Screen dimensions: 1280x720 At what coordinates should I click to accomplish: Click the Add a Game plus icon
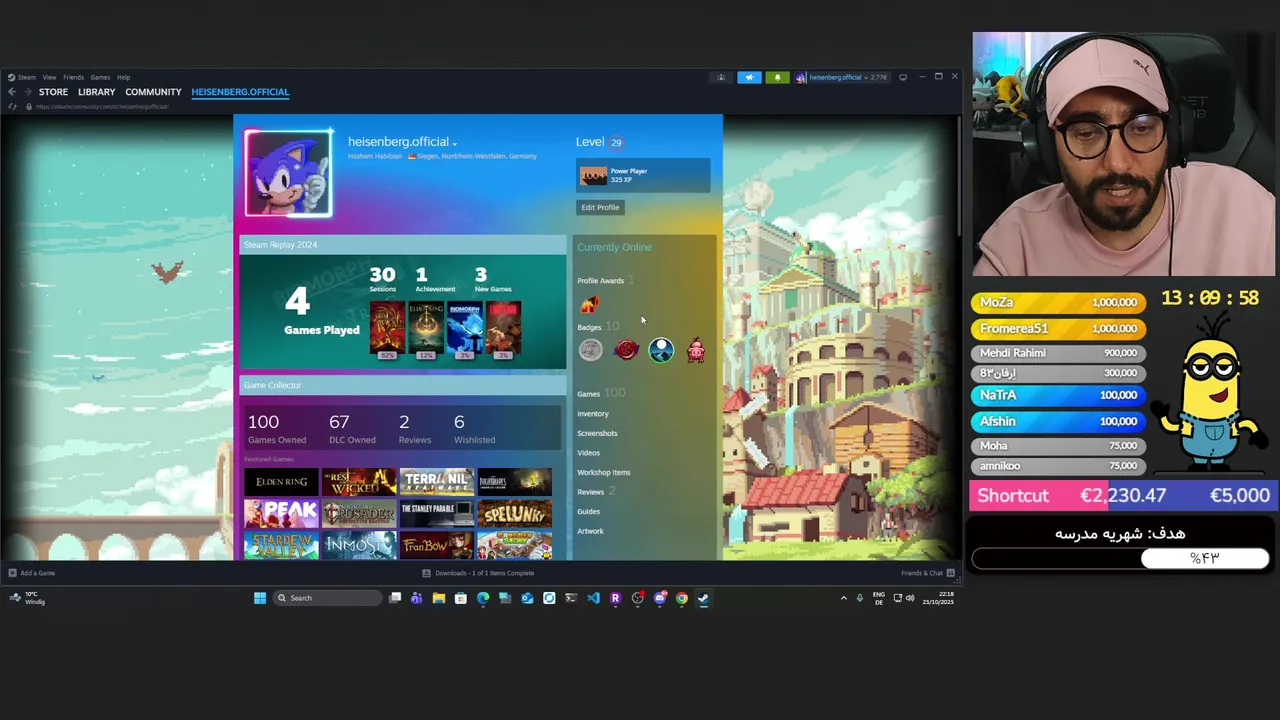(x=12, y=573)
